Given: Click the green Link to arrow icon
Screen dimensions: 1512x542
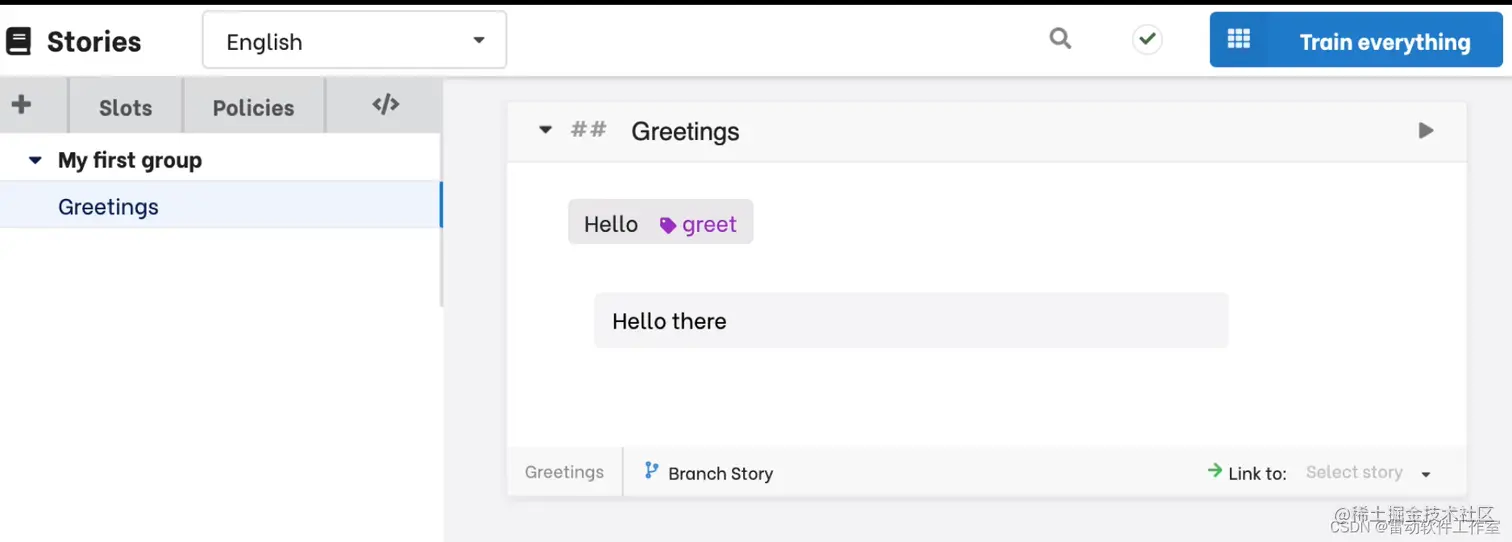Looking at the screenshot, I should (x=1214, y=470).
